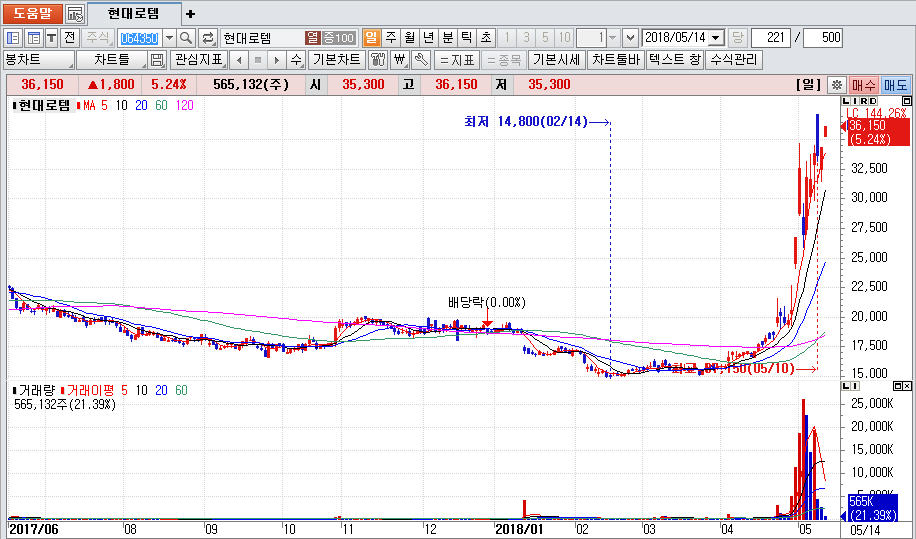The image size is (916, 539).
Task: Add a new tab with plus button
Action: tap(191, 14)
